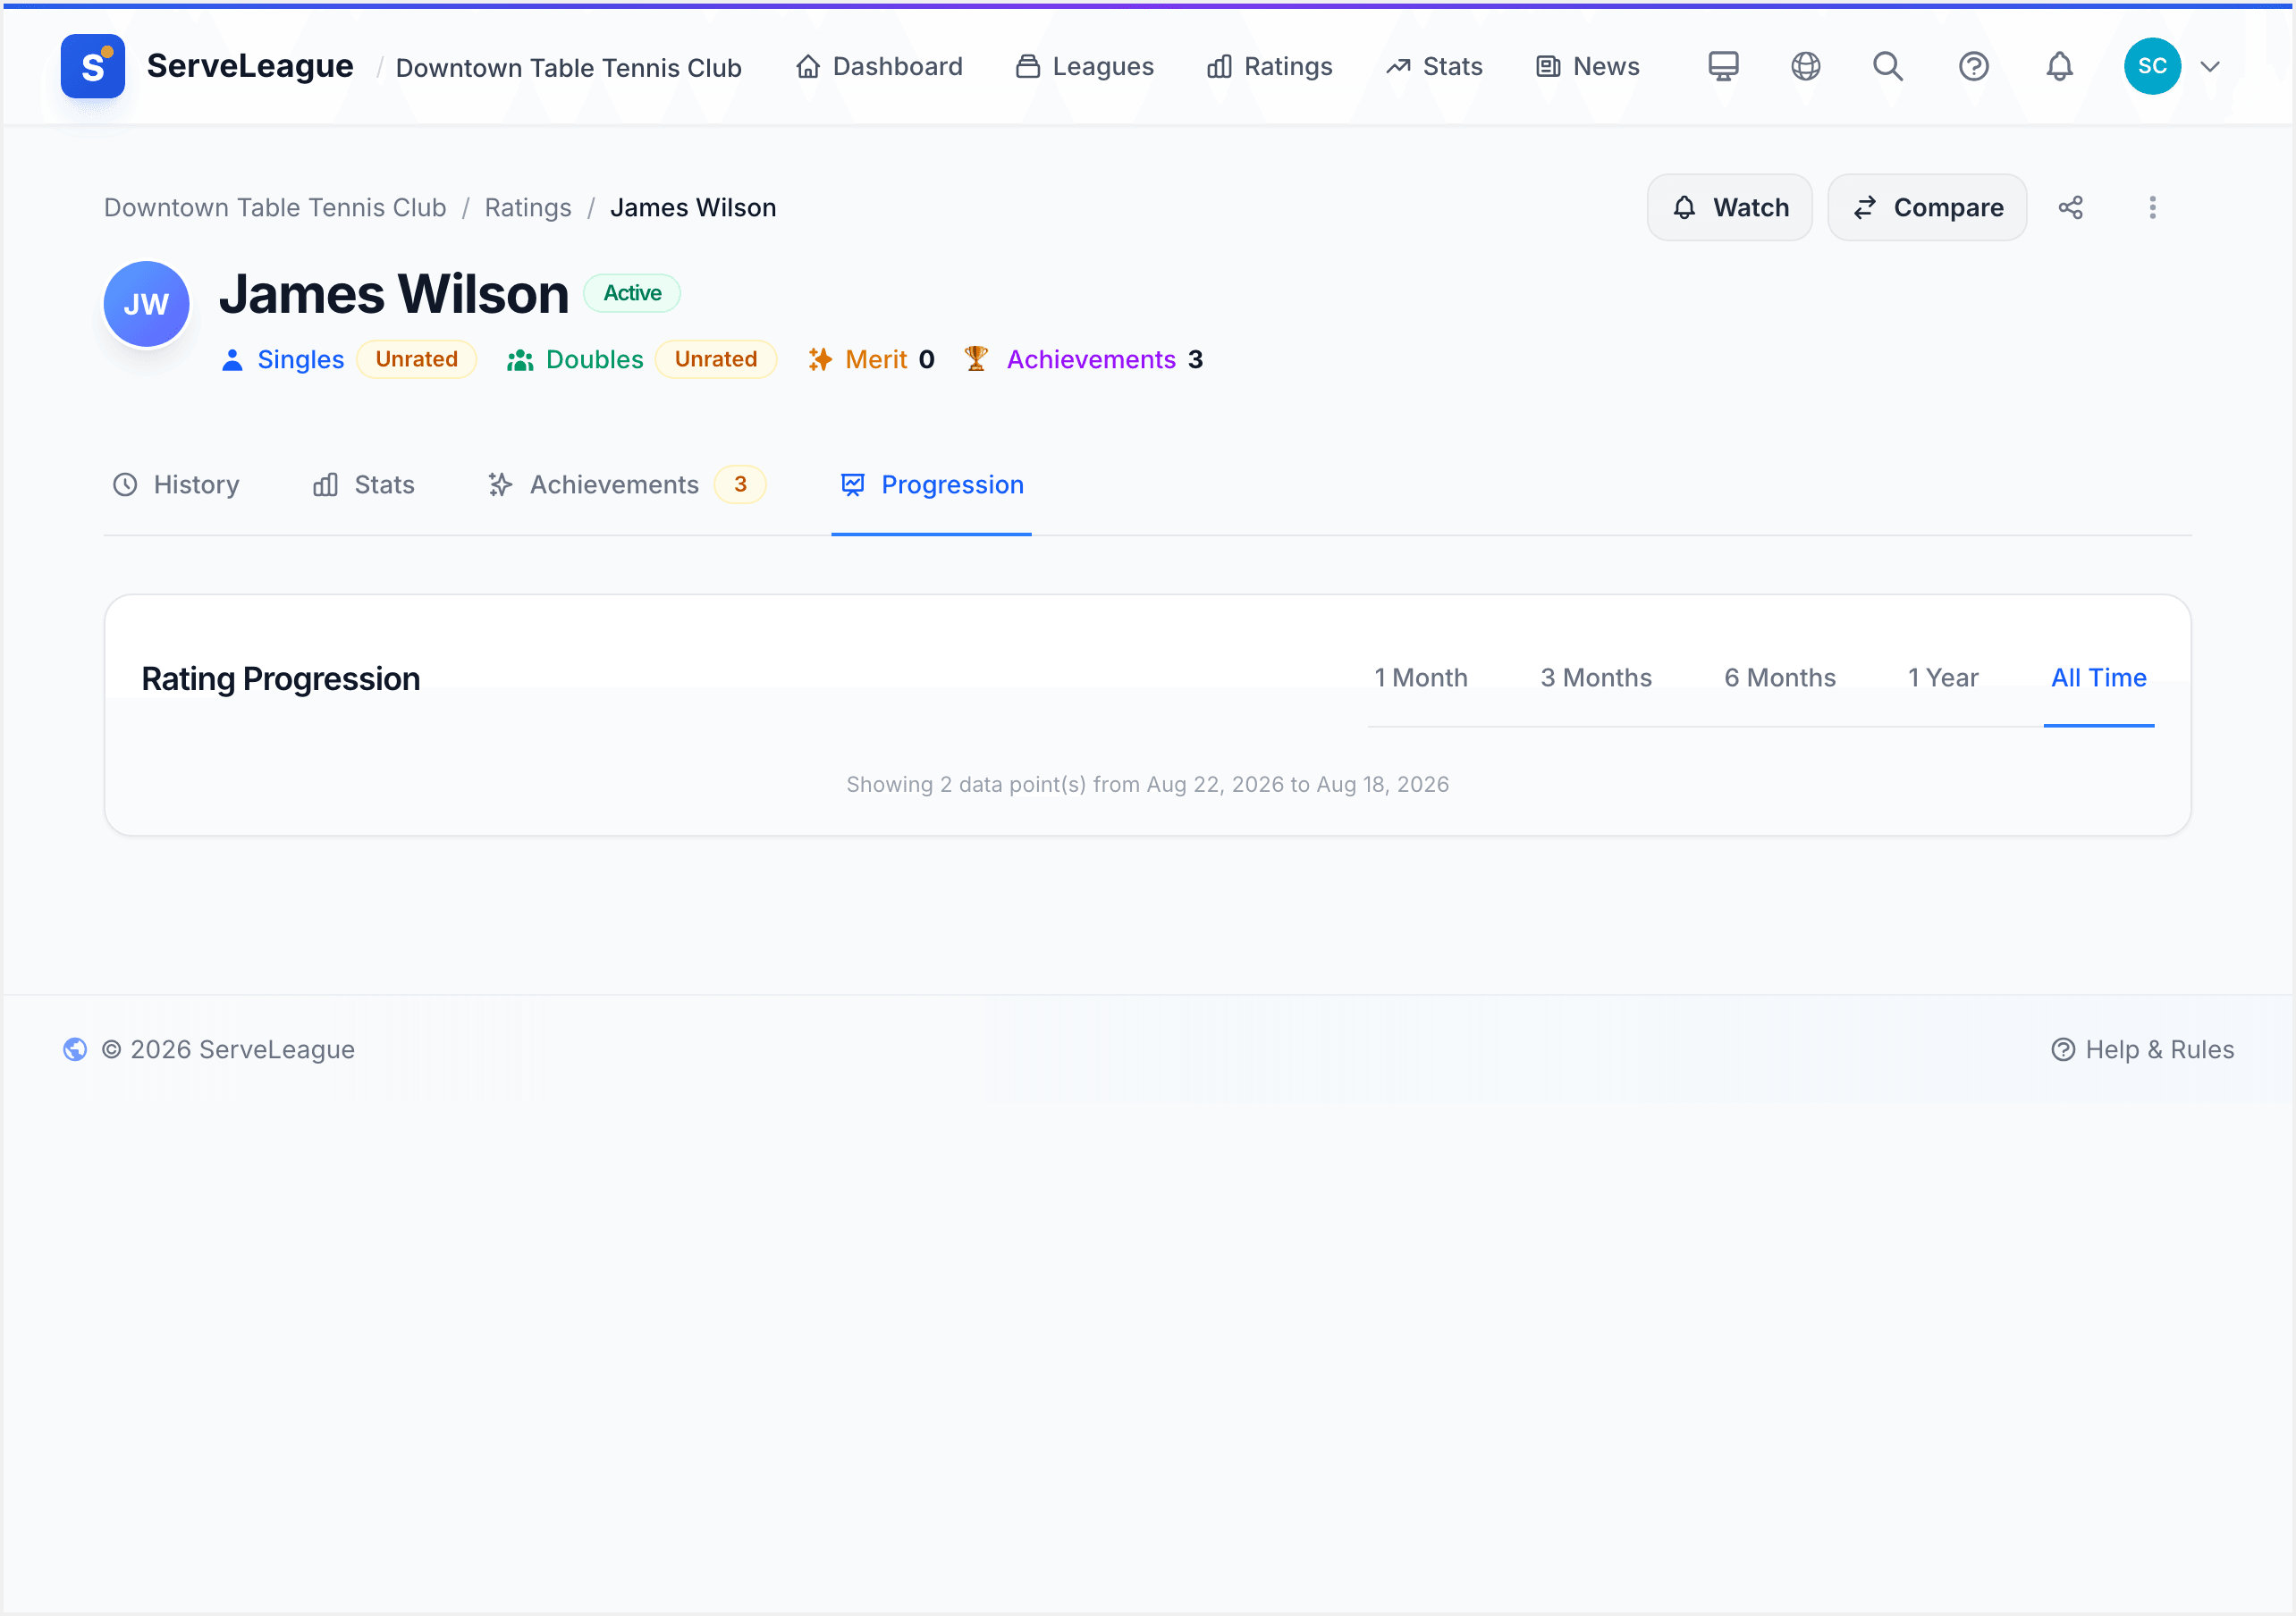Expand the user account dropdown chevron
Screen dimensions: 2296x1616
pos(2210,67)
